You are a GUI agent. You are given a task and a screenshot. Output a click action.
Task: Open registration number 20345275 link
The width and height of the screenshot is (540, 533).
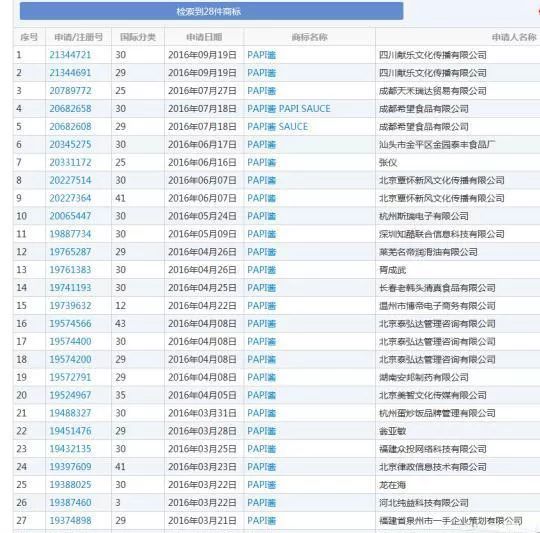[x=70, y=145]
